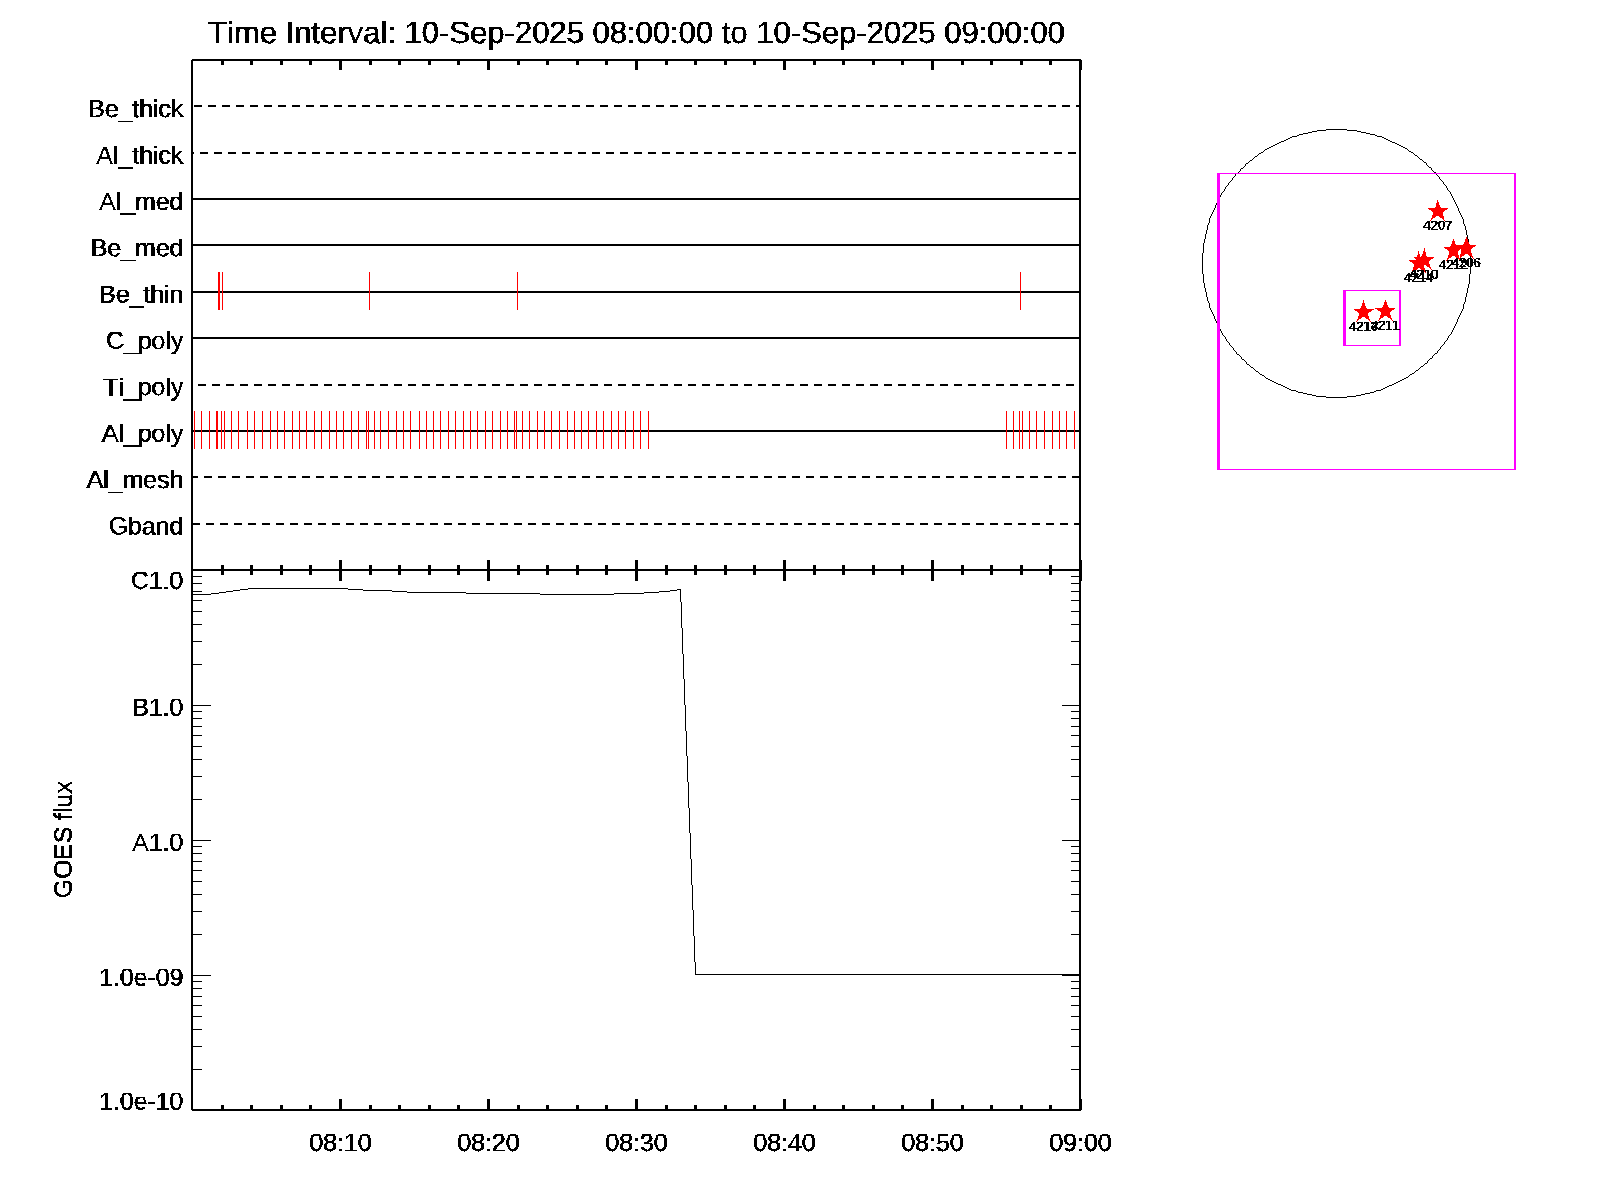Image resolution: width=1600 pixels, height=1200 pixels.
Task: Click the Gband filter label
Action: [x=146, y=527]
